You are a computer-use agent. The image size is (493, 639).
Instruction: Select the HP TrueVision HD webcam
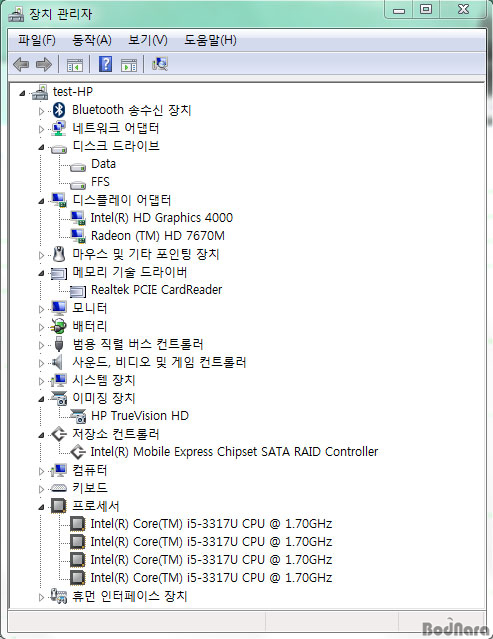[140, 416]
